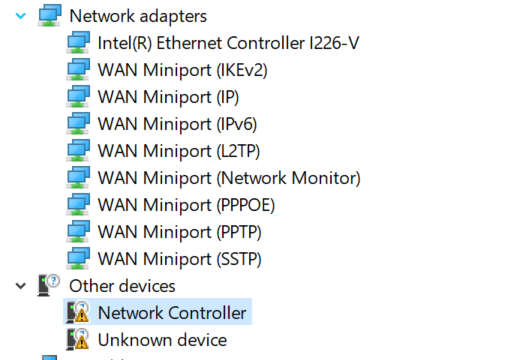Click the Network adapters category icon
This screenshot has height=360, width=527.
tap(50, 15)
